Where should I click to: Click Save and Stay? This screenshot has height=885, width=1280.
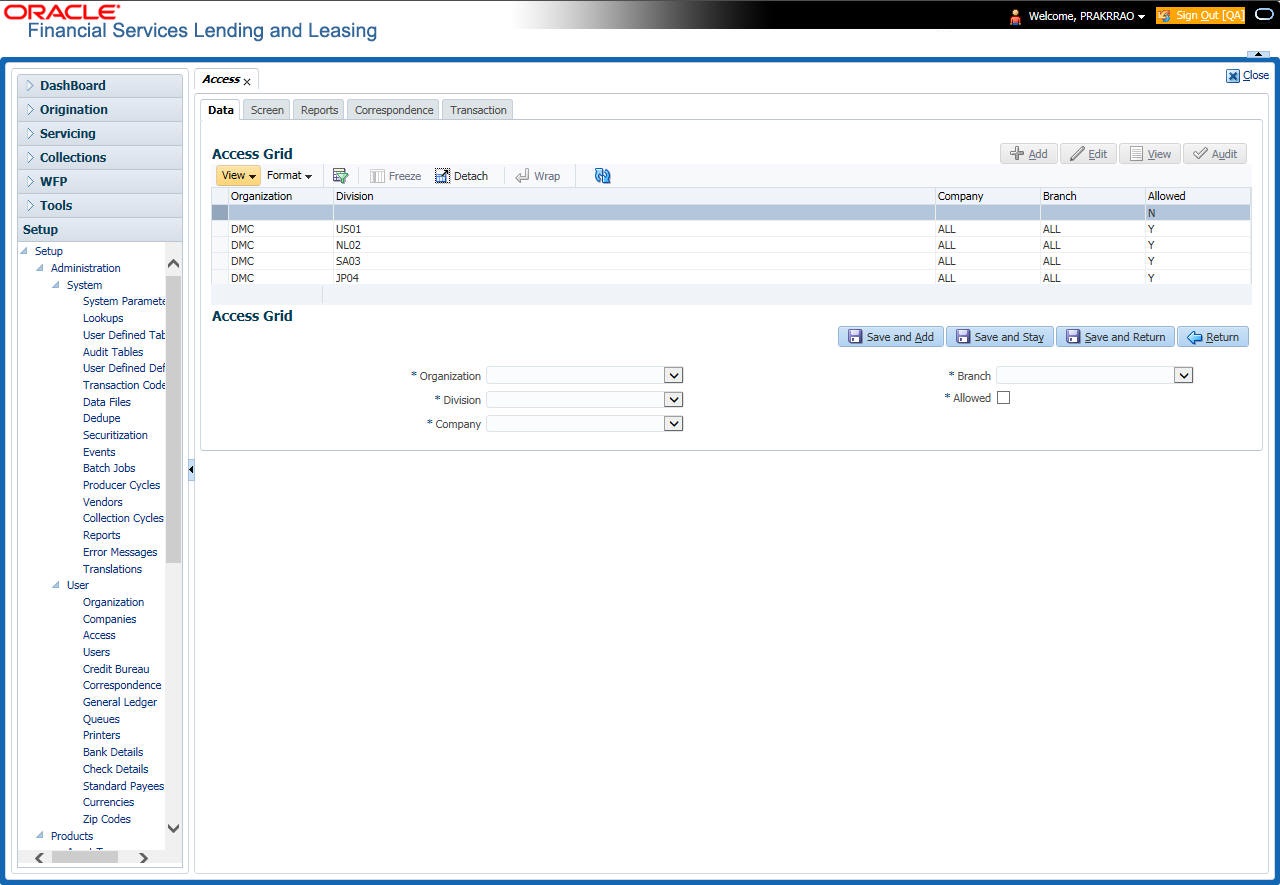pyautogui.click(x=999, y=337)
